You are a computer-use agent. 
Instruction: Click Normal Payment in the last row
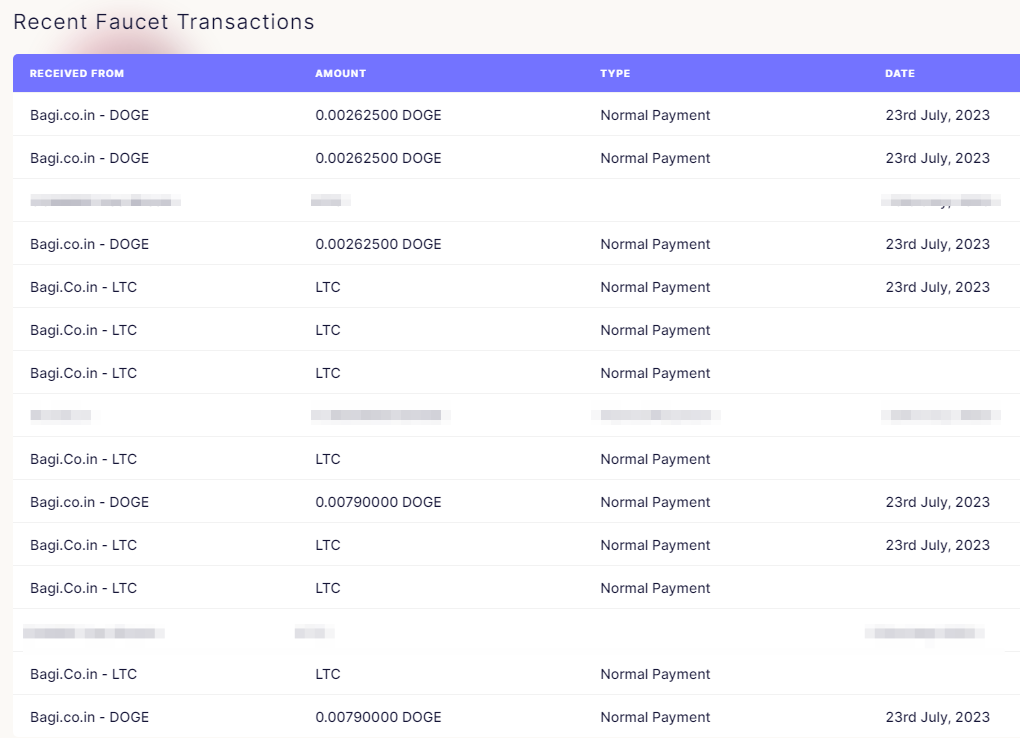[655, 717]
